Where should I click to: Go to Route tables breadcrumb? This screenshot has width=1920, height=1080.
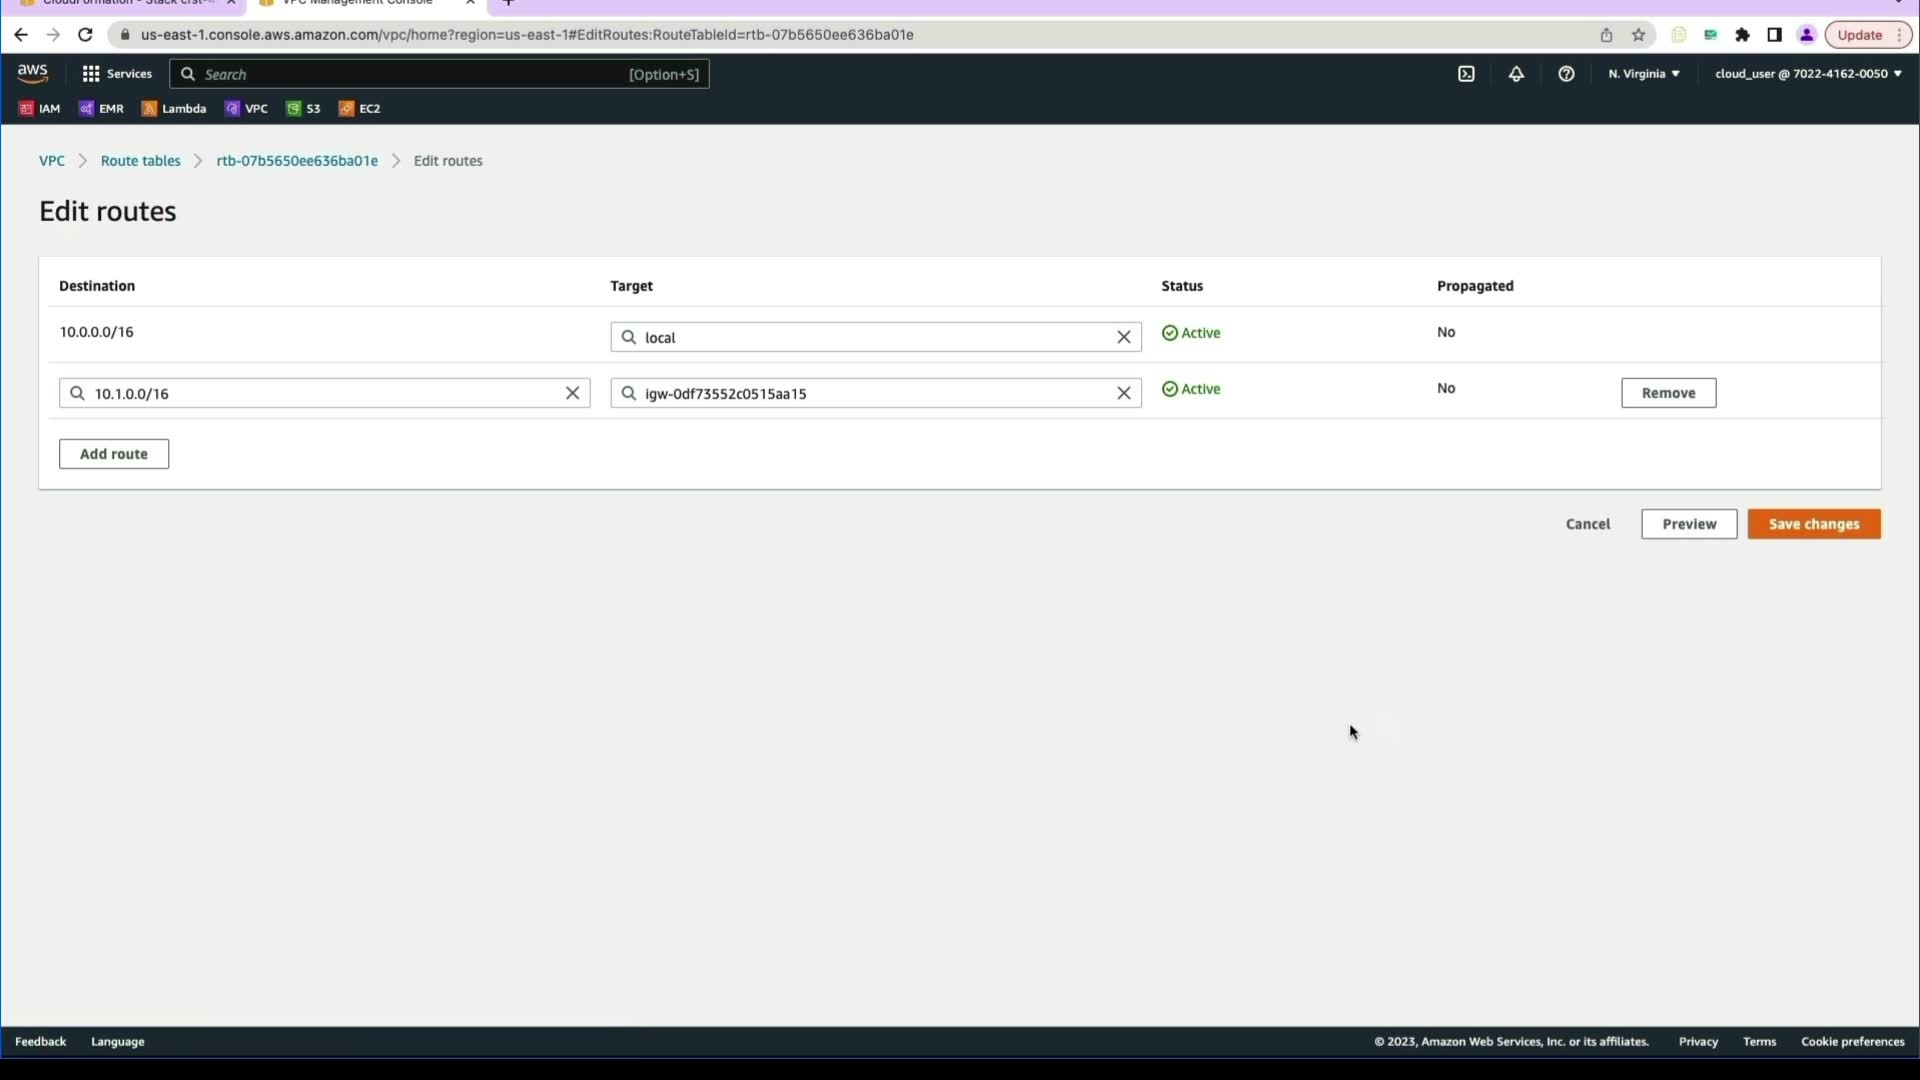coord(140,161)
